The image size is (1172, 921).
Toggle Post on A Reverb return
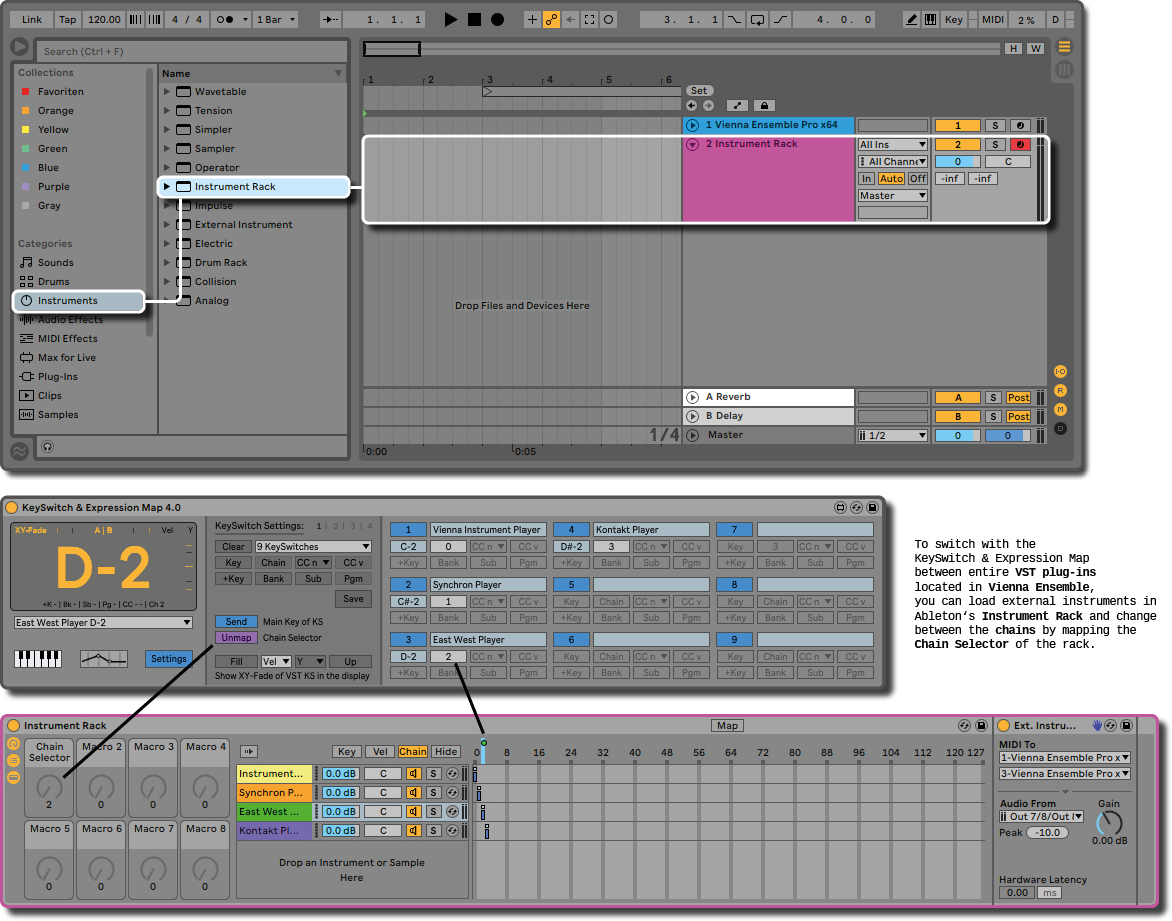pos(1018,398)
